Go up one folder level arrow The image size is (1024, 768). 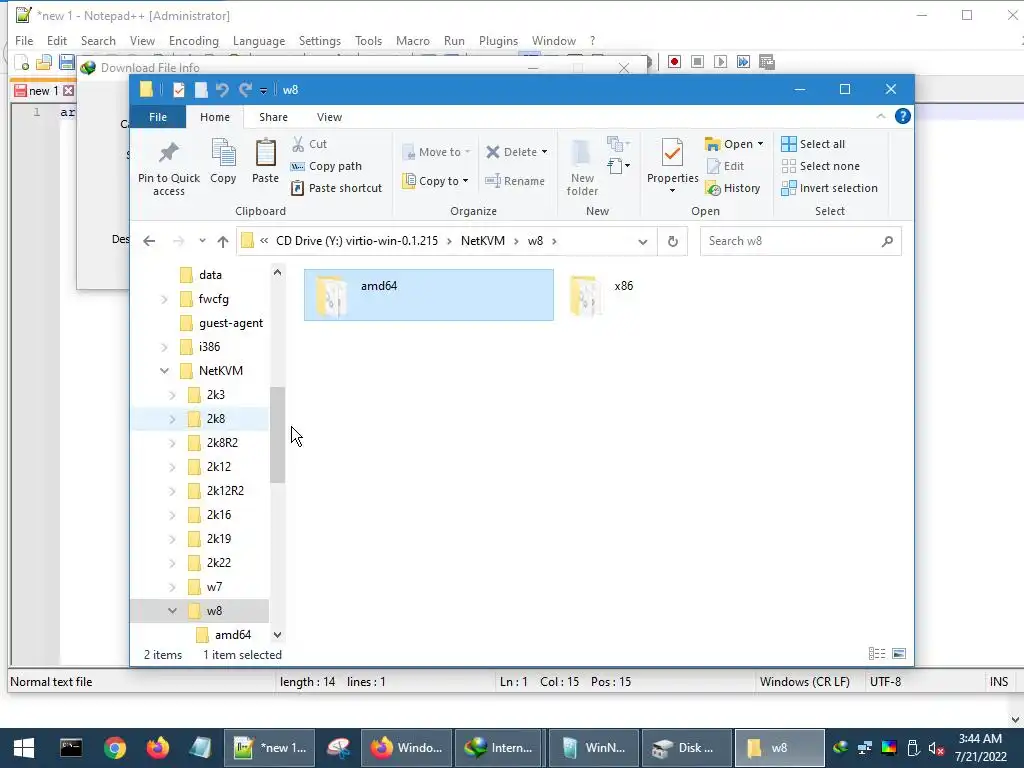pyautogui.click(x=223, y=242)
